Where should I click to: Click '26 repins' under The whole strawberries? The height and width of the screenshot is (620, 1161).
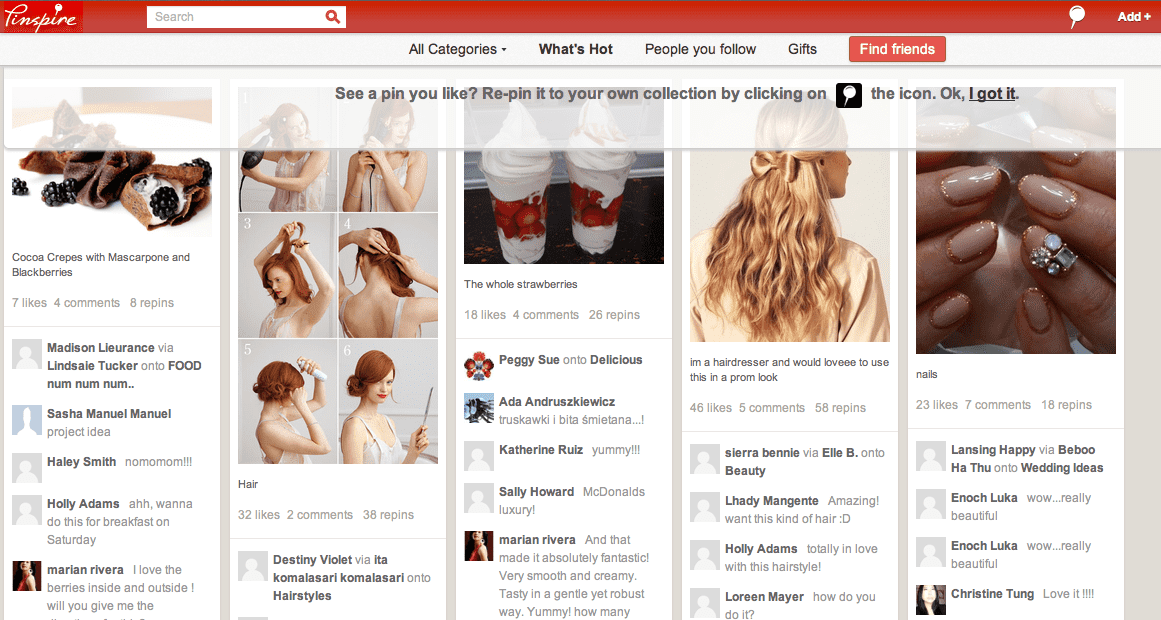pos(614,315)
